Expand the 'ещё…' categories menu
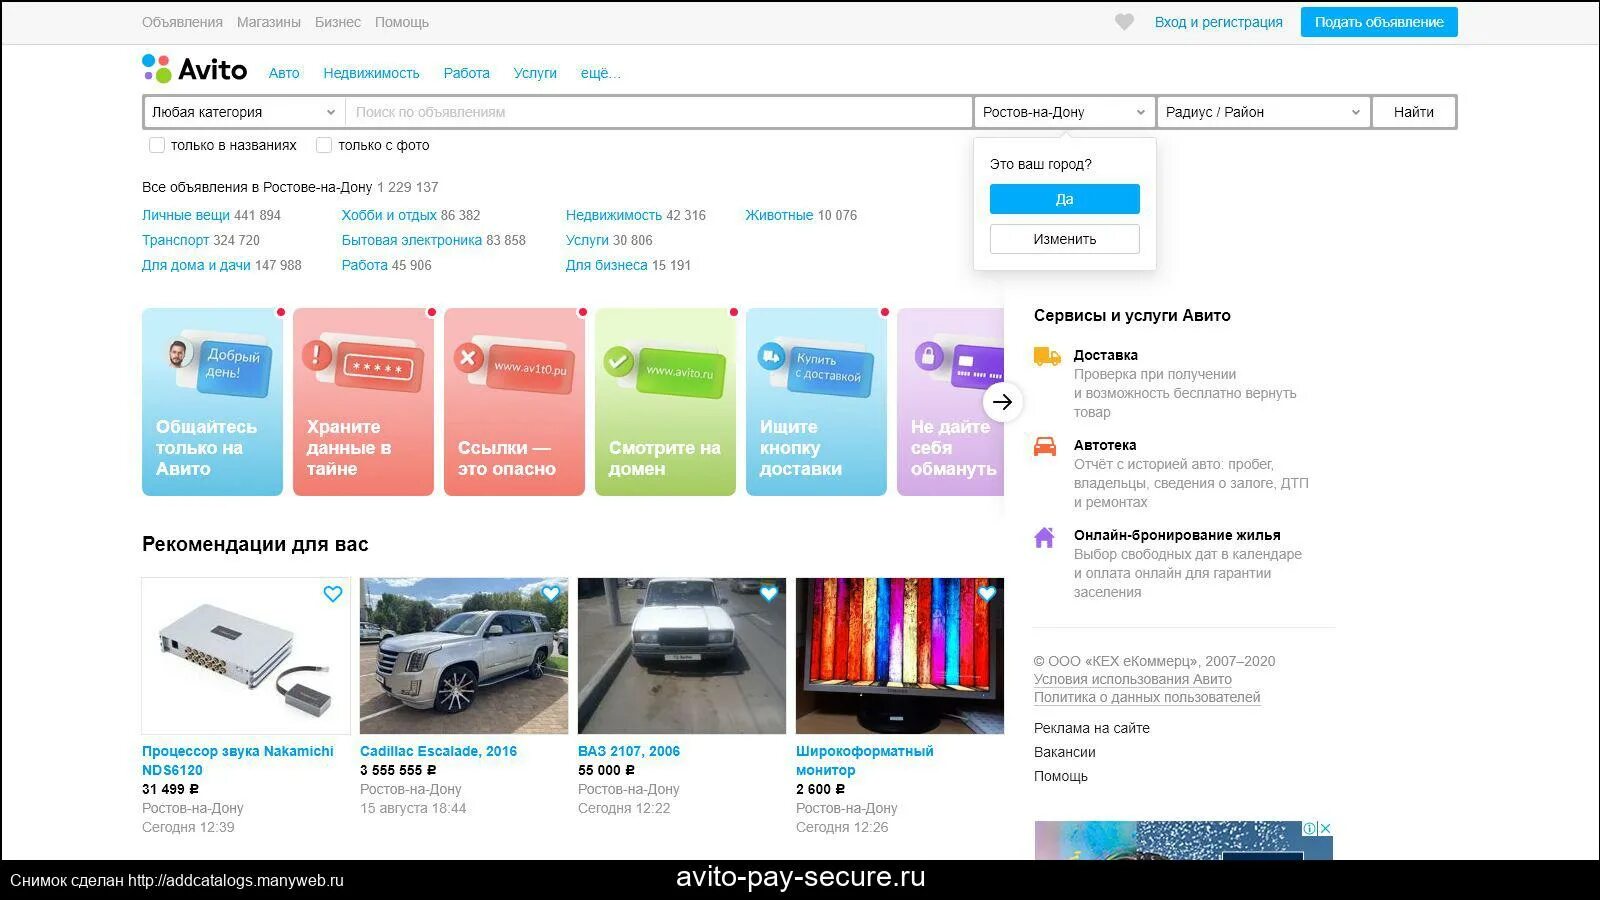This screenshot has height=900, width=1600. click(600, 73)
